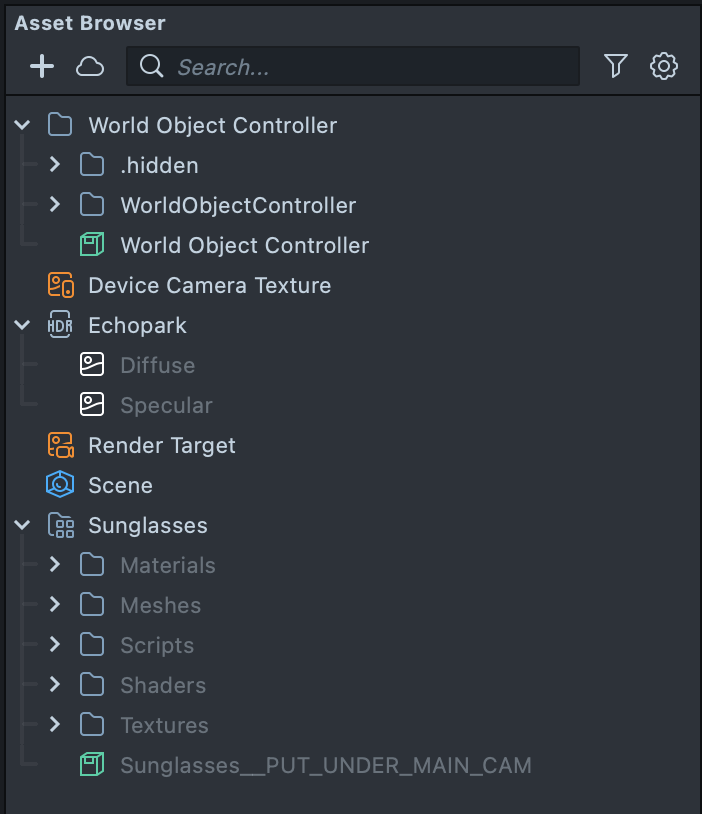Click the add new asset plus icon

coord(42,67)
